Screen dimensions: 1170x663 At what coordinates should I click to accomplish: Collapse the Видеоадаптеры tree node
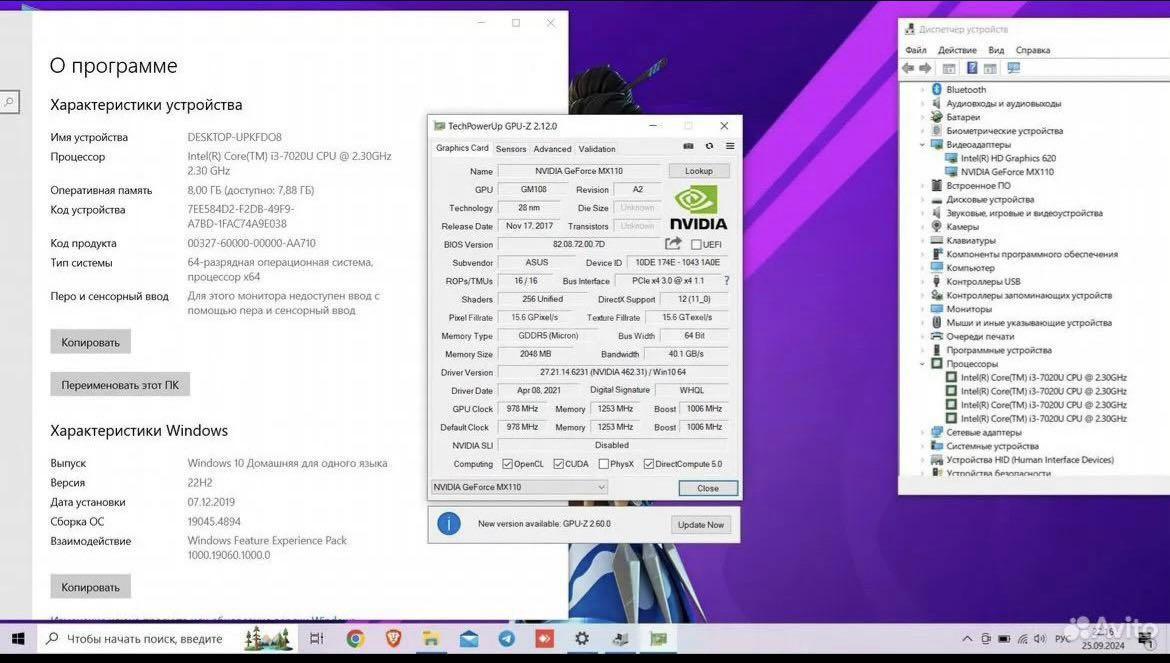point(922,145)
